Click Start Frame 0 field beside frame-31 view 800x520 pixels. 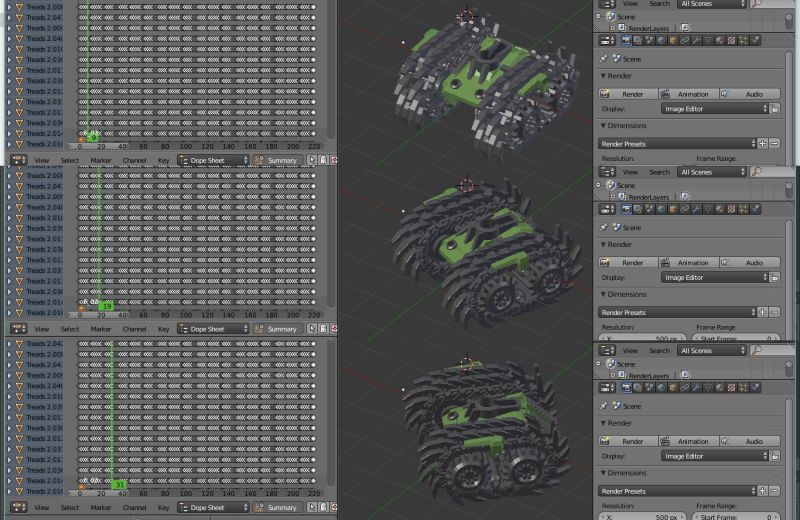pyautogui.click(x=736, y=516)
